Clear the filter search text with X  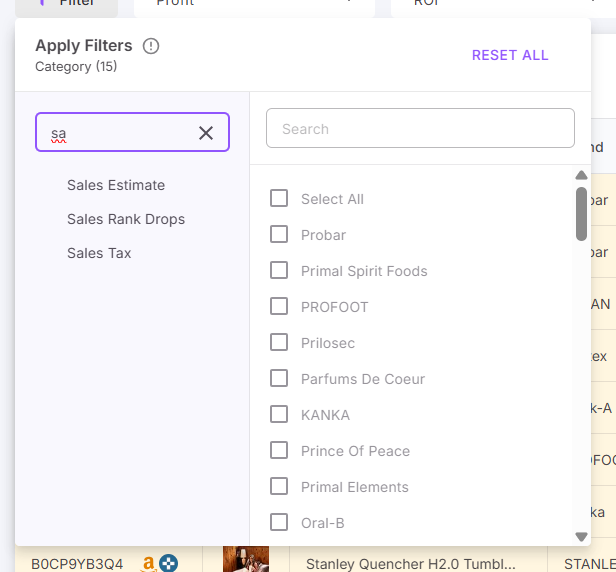click(206, 133)
